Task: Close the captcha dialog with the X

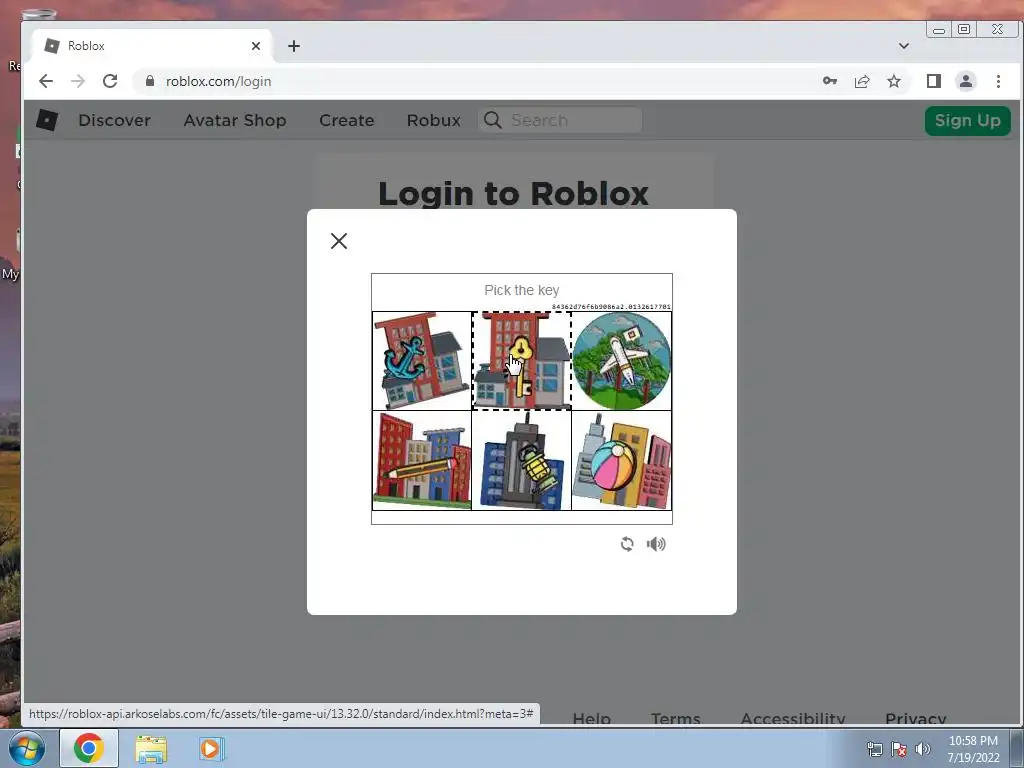Action: [x=339, y=241]
